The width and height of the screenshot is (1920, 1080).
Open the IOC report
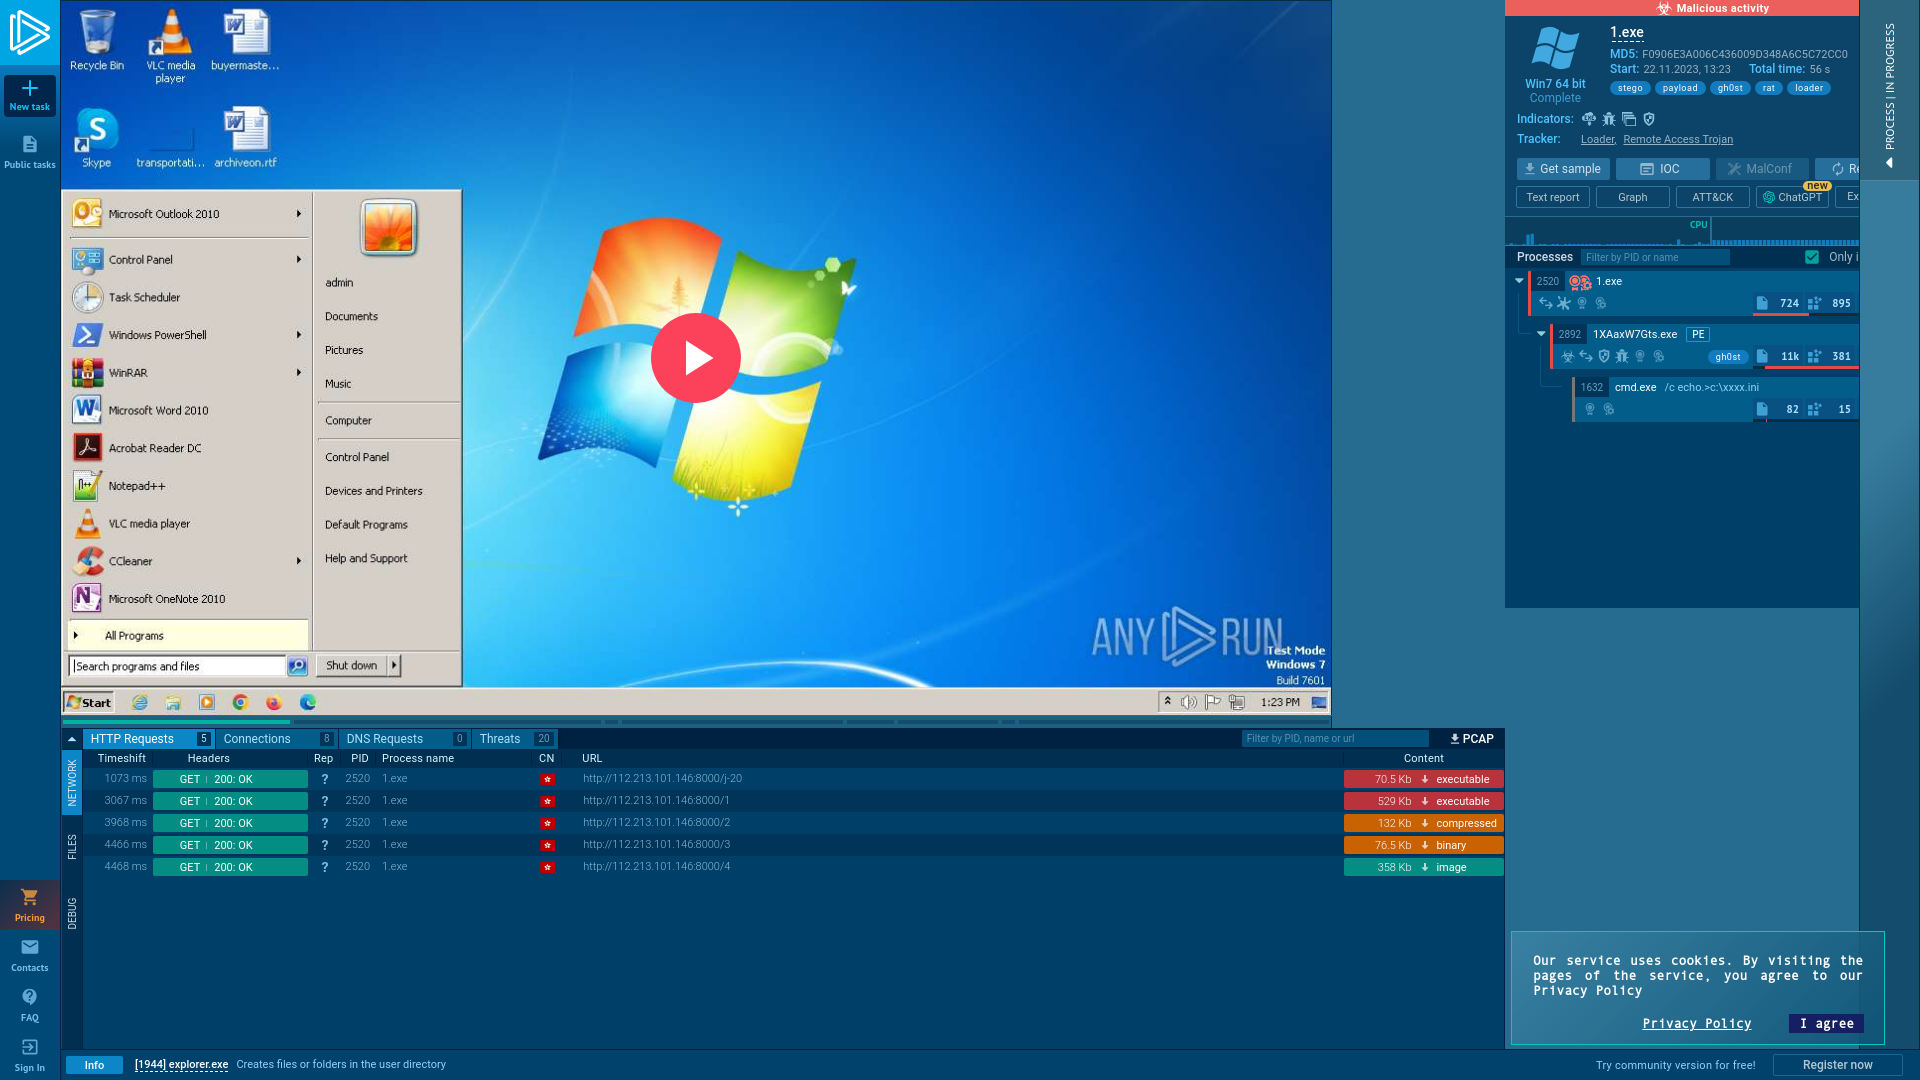click(1662, 169)
